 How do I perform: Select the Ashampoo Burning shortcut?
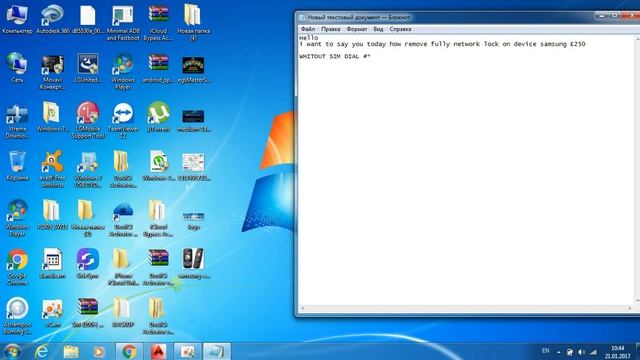pos(17,315)
